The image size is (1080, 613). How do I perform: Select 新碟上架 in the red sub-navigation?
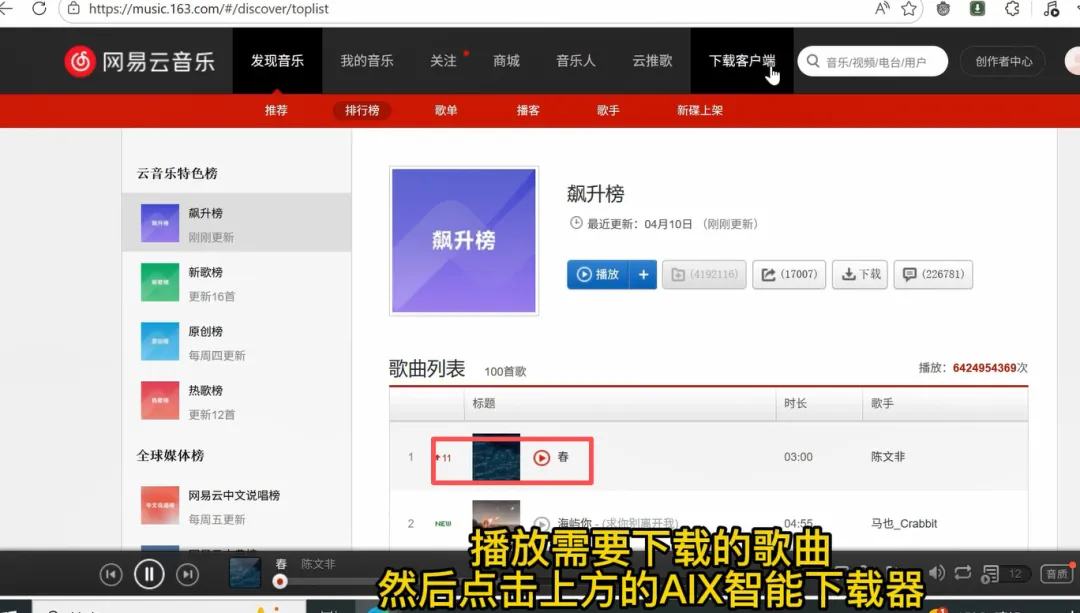pos(700,110)
